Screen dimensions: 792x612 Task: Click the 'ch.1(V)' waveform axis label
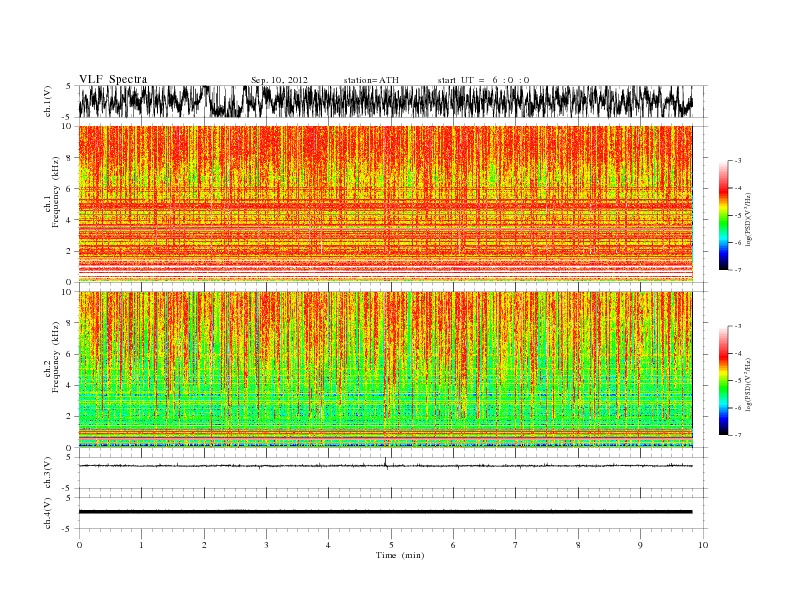[x=48, y=101]
